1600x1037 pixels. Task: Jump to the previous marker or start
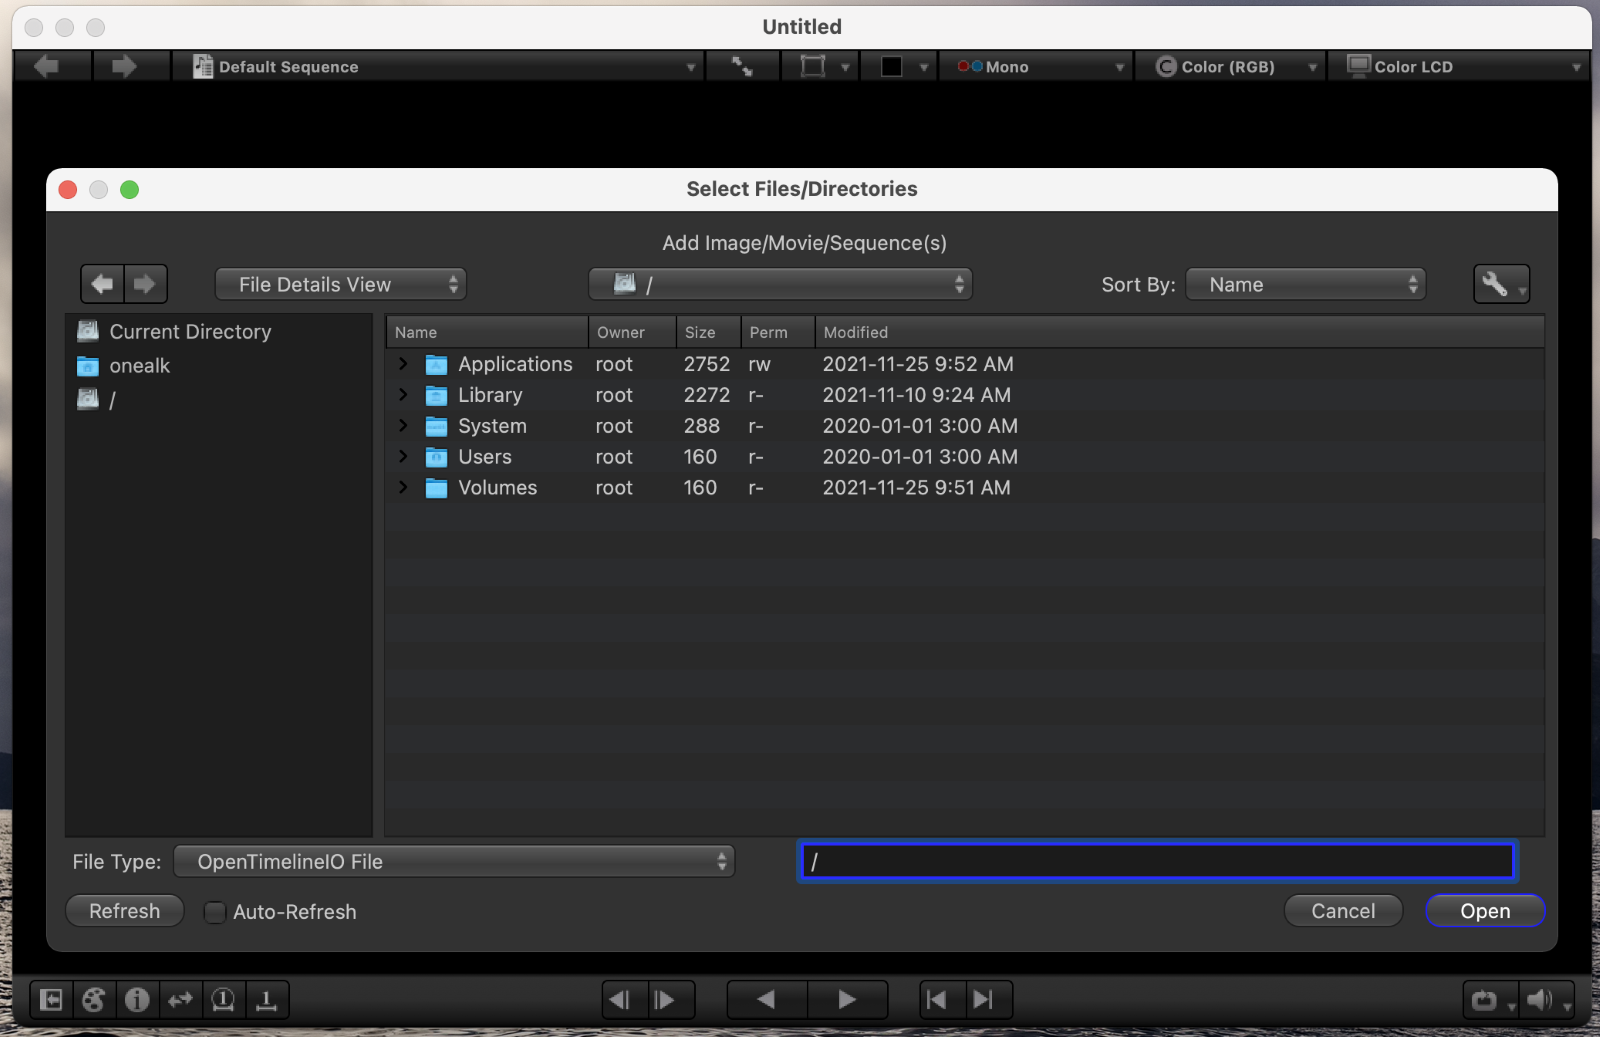942,999
